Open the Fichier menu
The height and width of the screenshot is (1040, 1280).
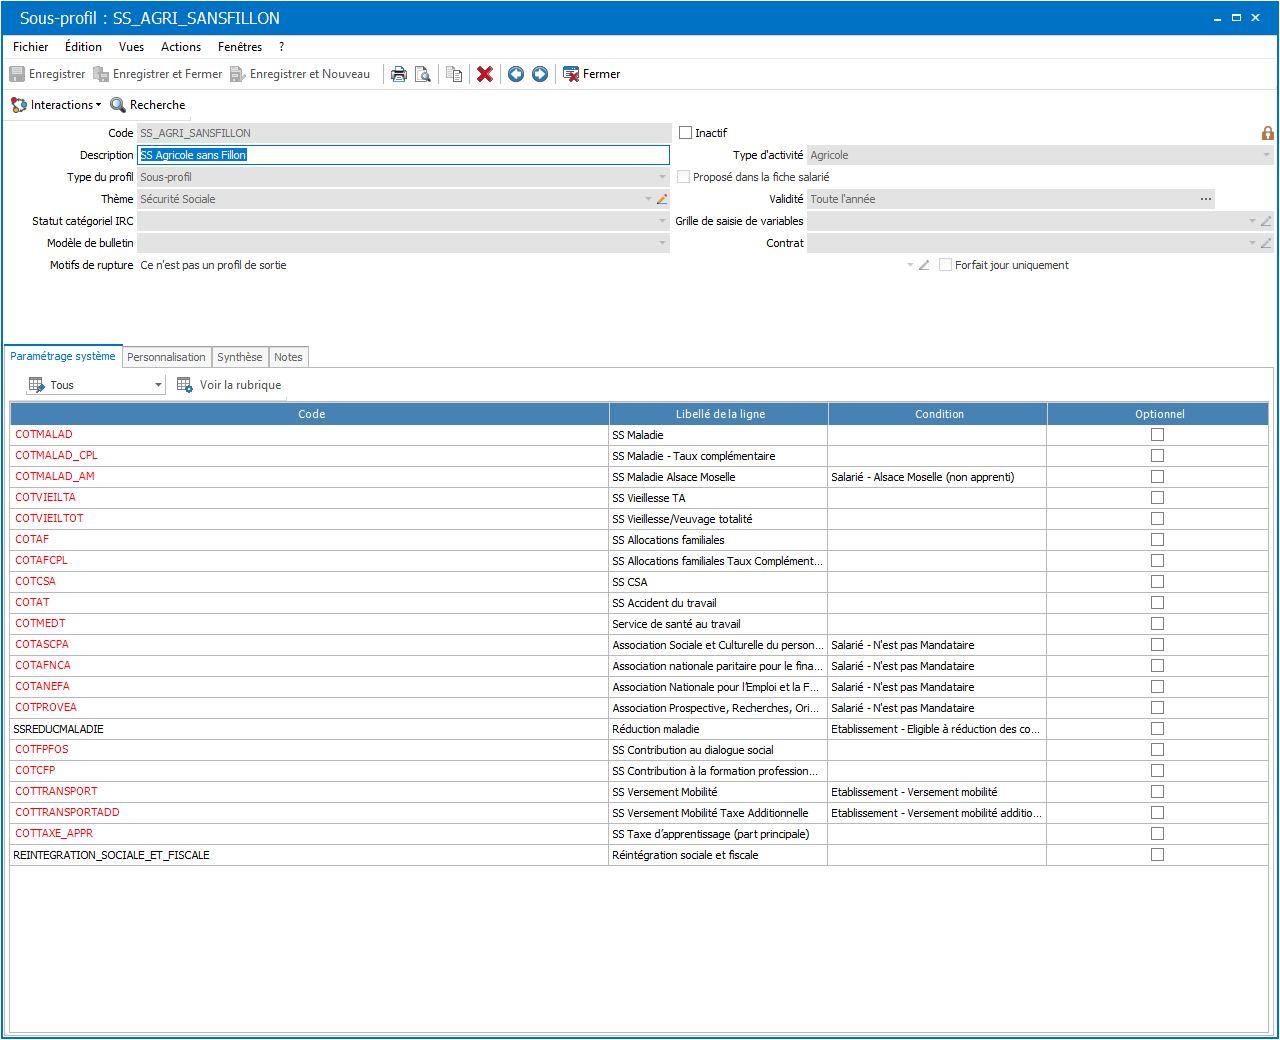point(31,47)
